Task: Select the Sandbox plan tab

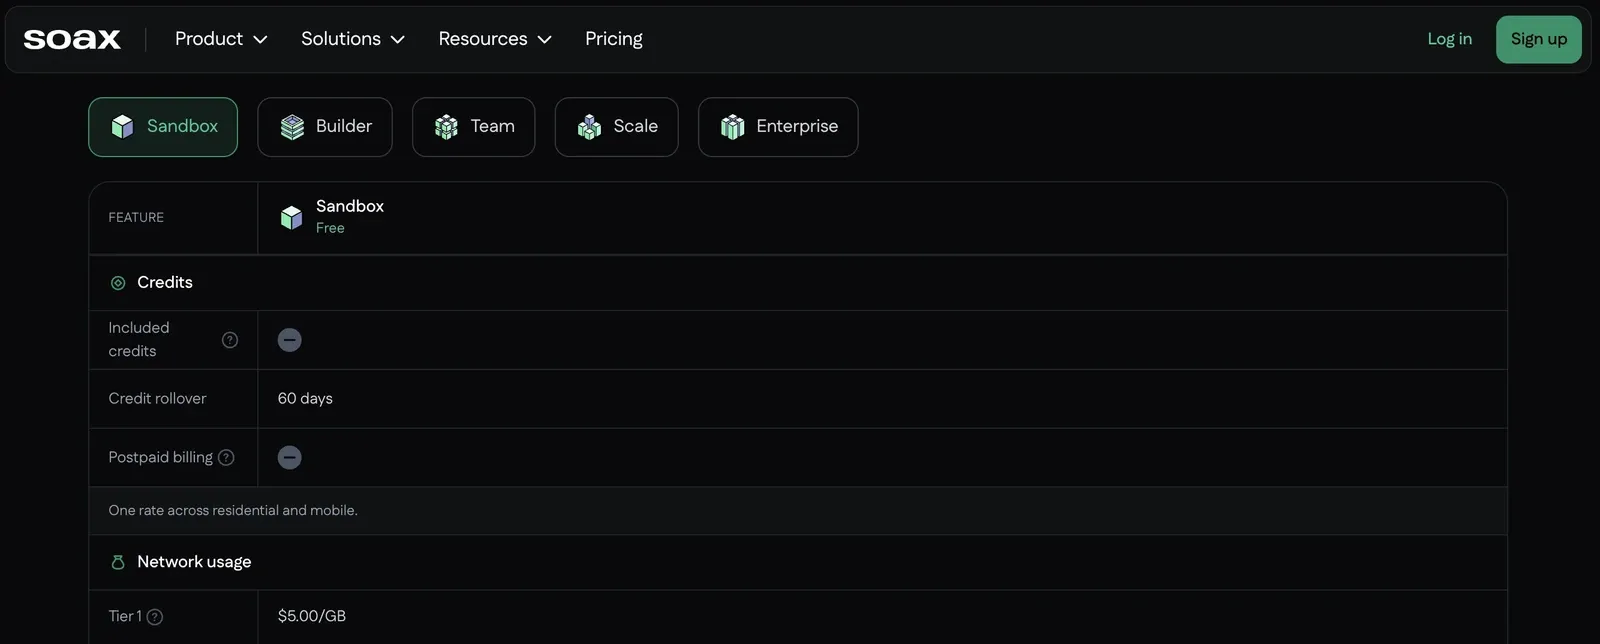Action: click(163, 127)
